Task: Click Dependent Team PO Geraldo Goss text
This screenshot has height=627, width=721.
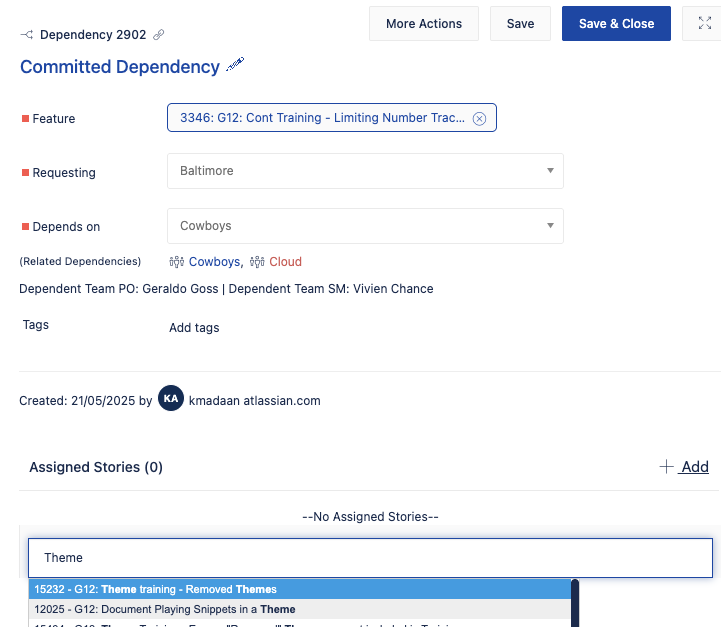Action: tap(119, 289)
